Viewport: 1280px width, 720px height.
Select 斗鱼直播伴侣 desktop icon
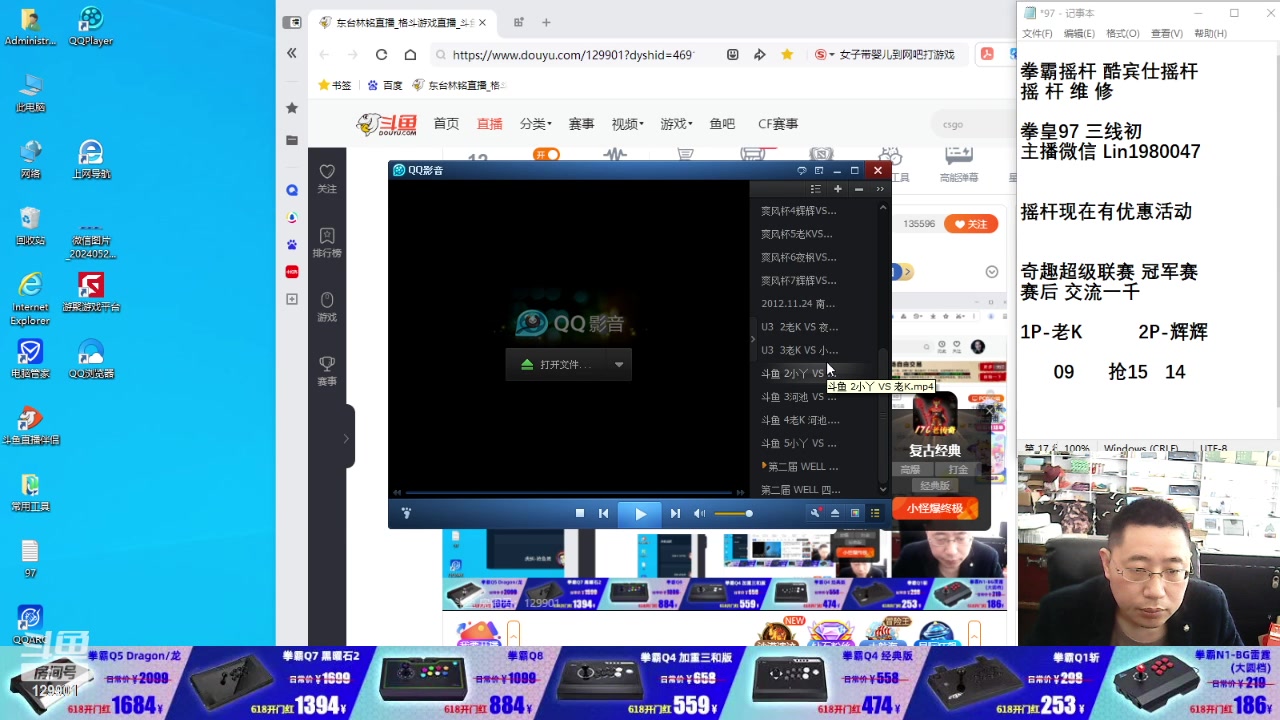click(x=30, y=425)
